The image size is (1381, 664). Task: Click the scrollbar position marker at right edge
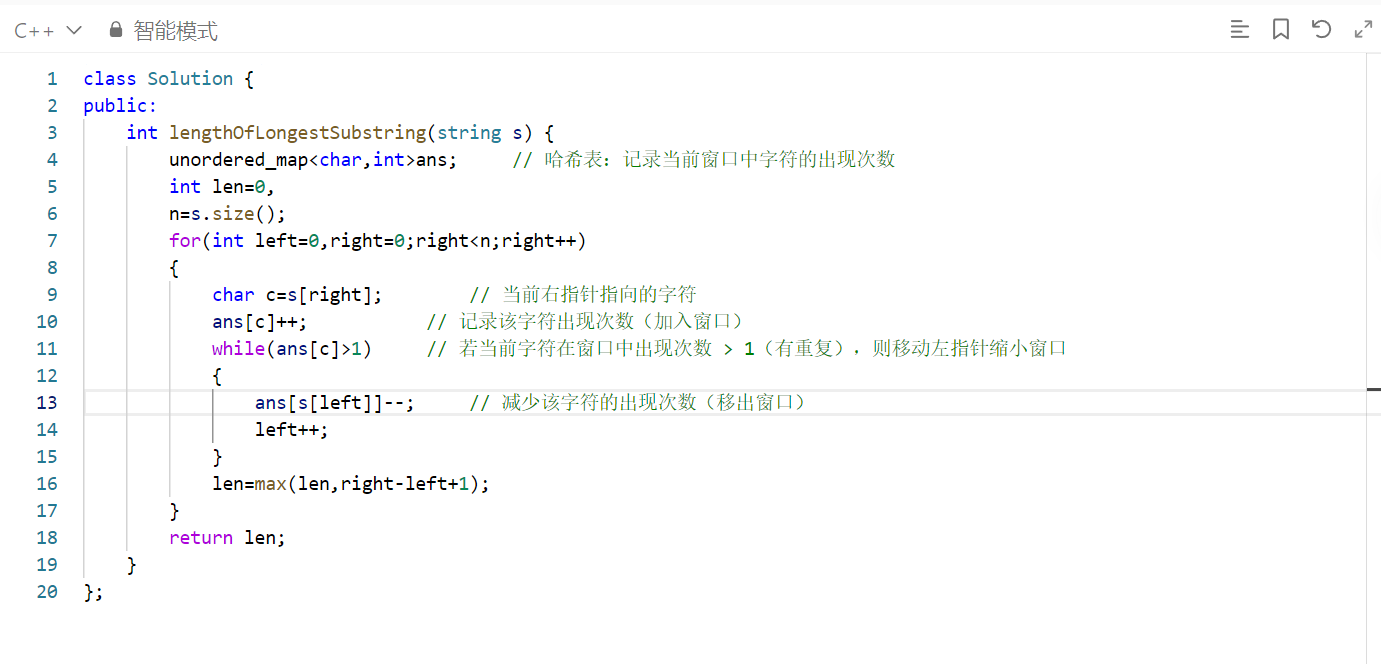pos(1374,389)
